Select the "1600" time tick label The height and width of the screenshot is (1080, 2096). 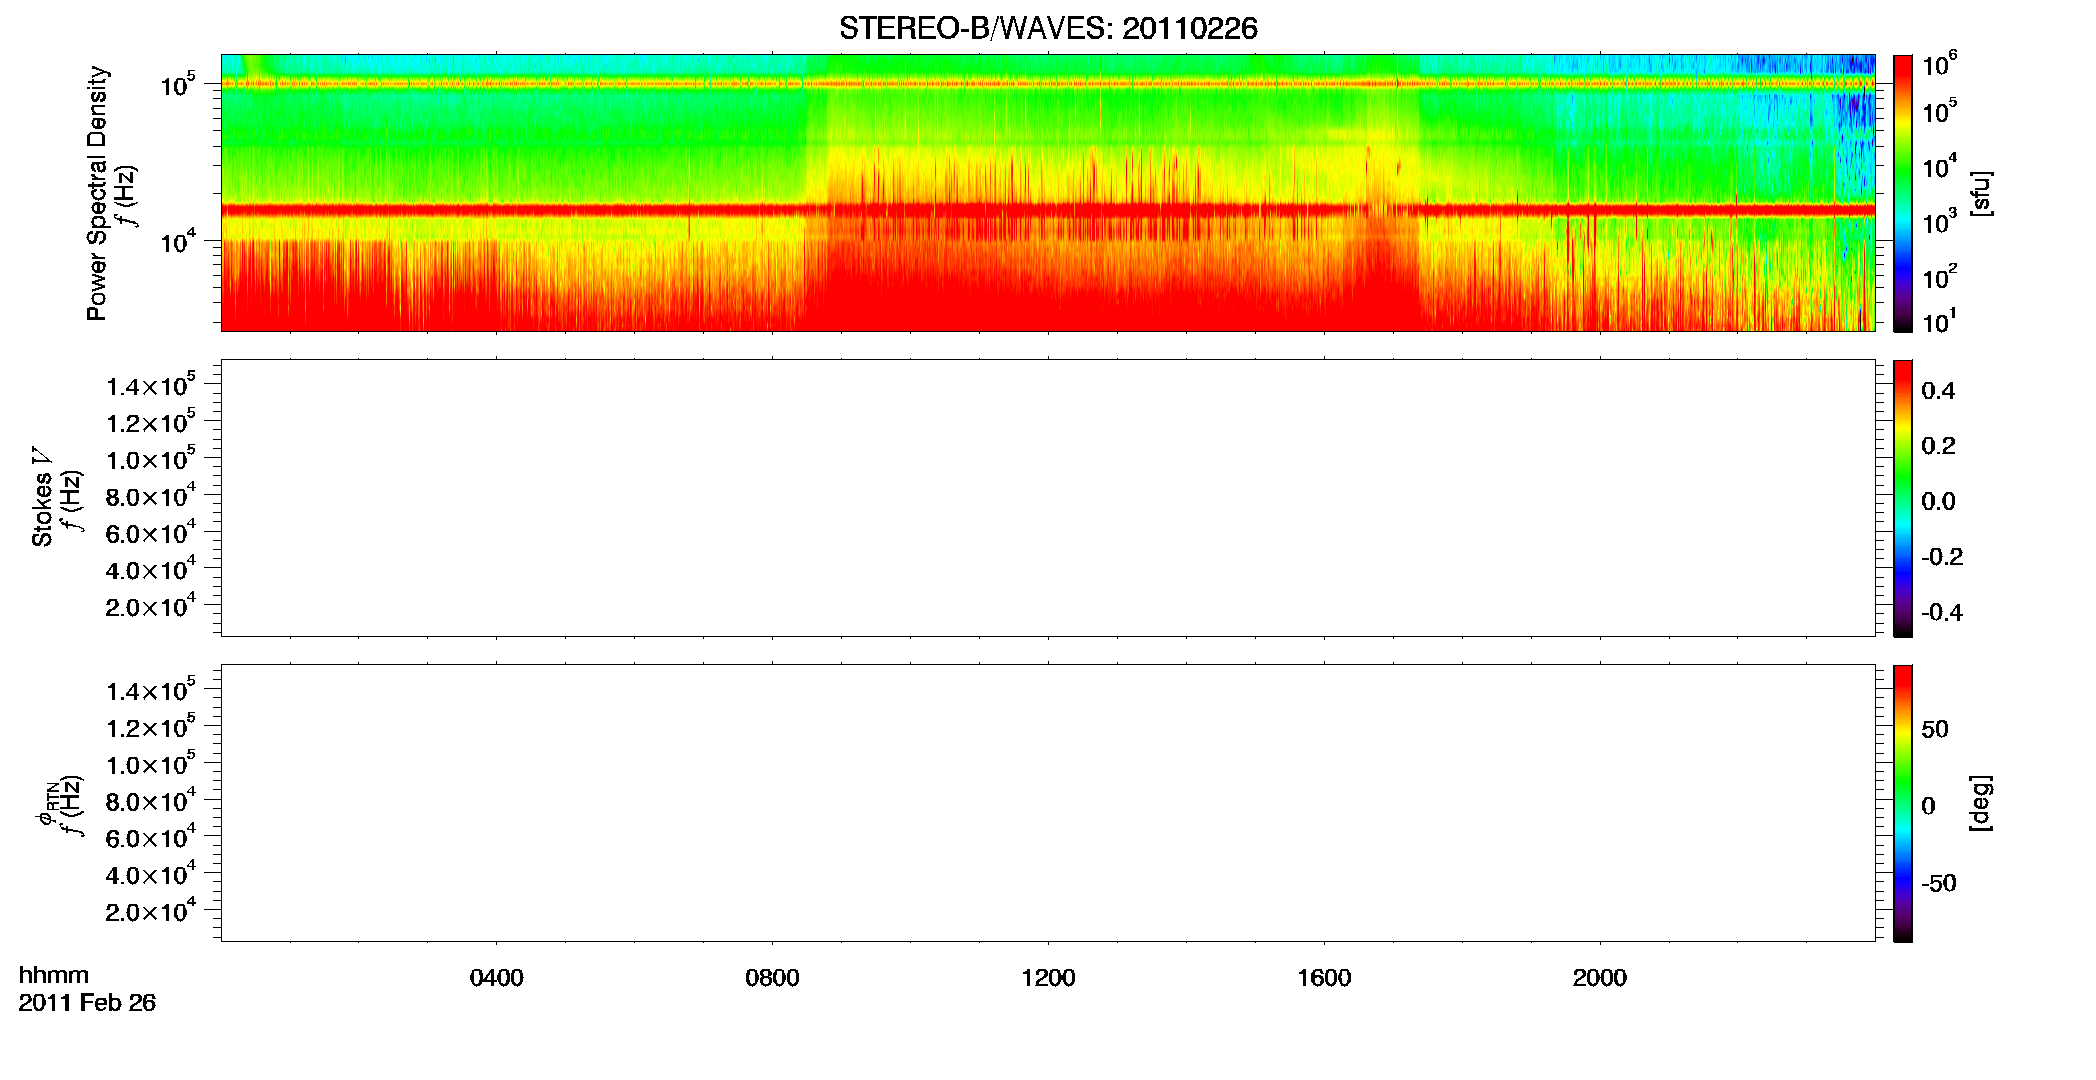(x=1324, y=978)
